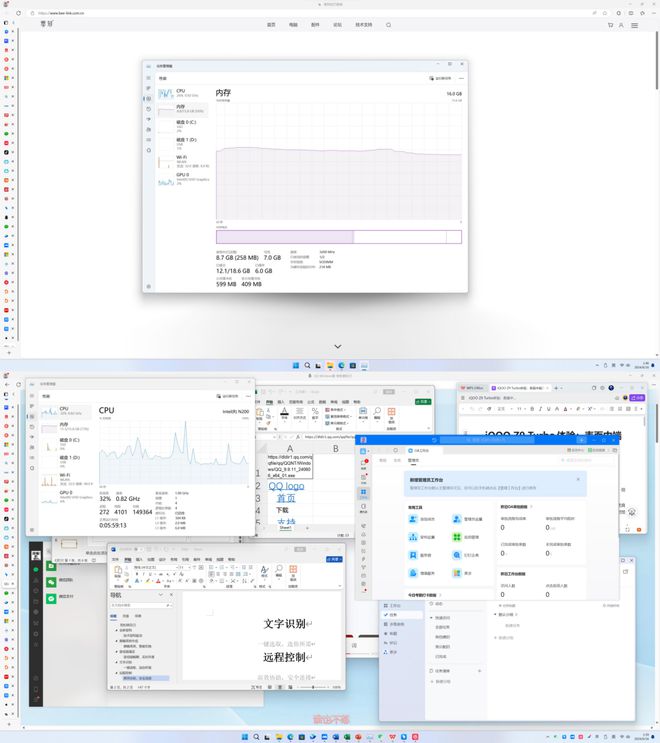
Task: Click the Paste clipboard icon in Word ribbon
Action: click(118, 573)
